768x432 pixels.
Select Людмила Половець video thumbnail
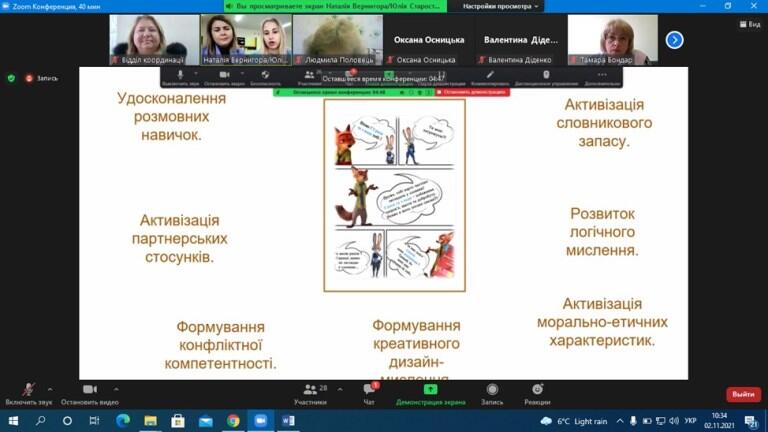click(337, 40)
